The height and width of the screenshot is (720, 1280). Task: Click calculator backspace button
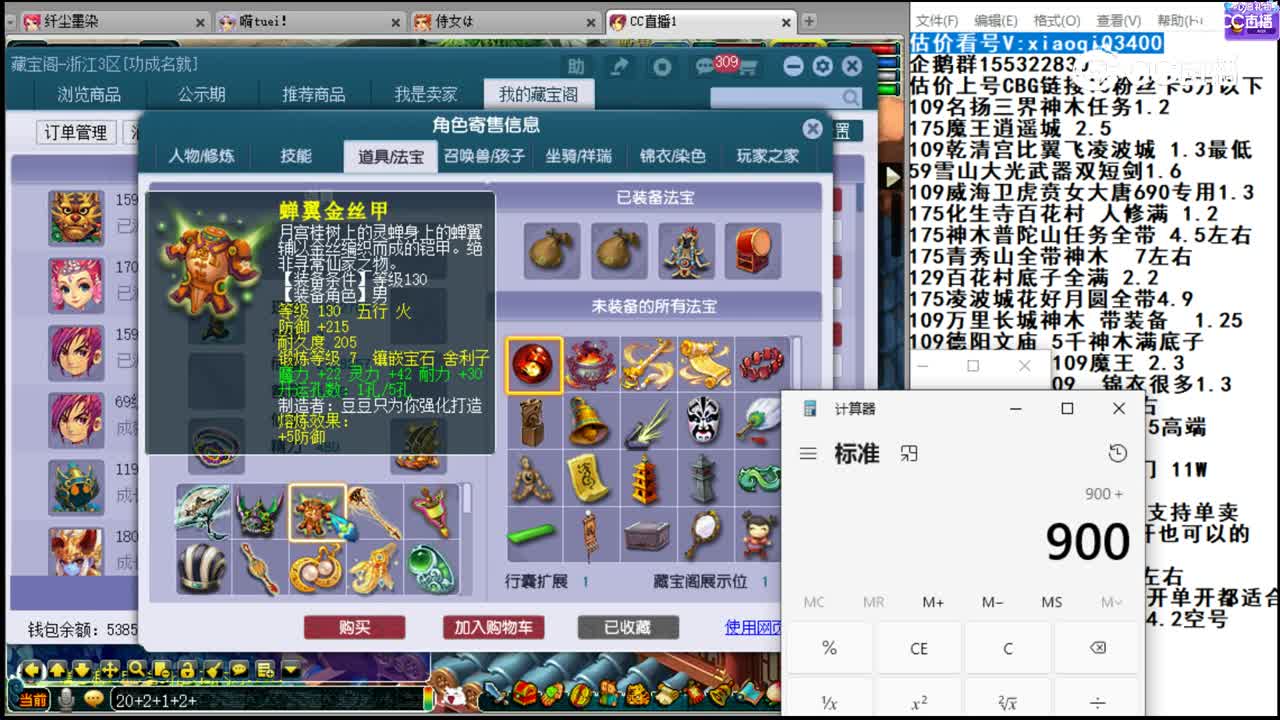(1096, 648)
